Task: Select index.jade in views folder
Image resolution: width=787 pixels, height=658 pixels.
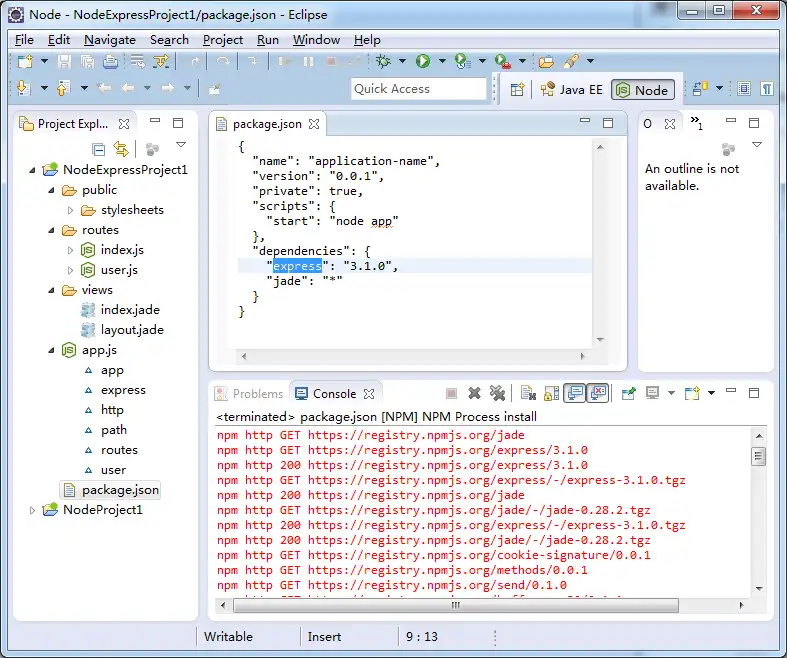Action: tap(120, 310)
